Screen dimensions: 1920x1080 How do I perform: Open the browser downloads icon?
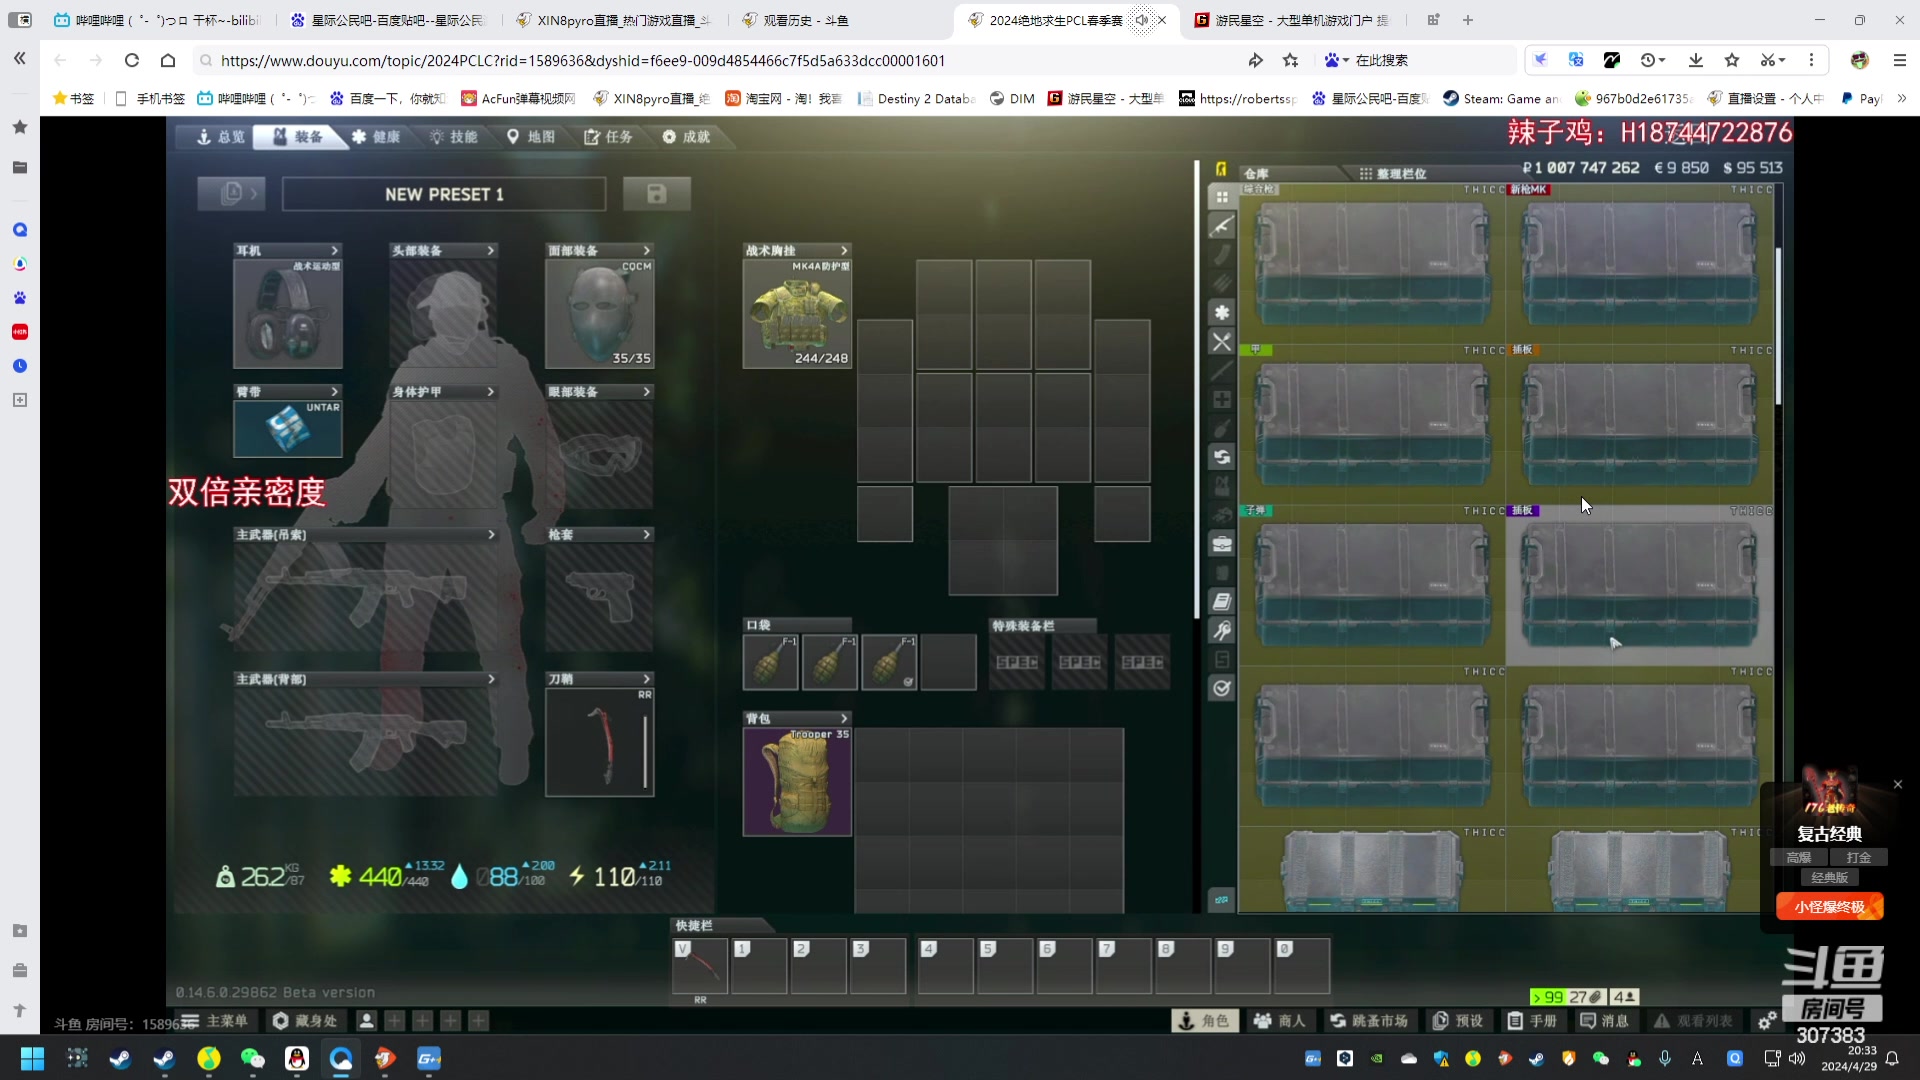[x=1696, y=61]
